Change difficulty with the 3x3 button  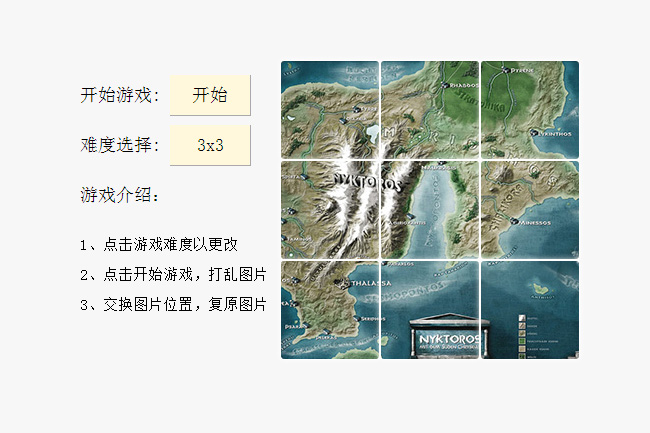tap(210, 145)
